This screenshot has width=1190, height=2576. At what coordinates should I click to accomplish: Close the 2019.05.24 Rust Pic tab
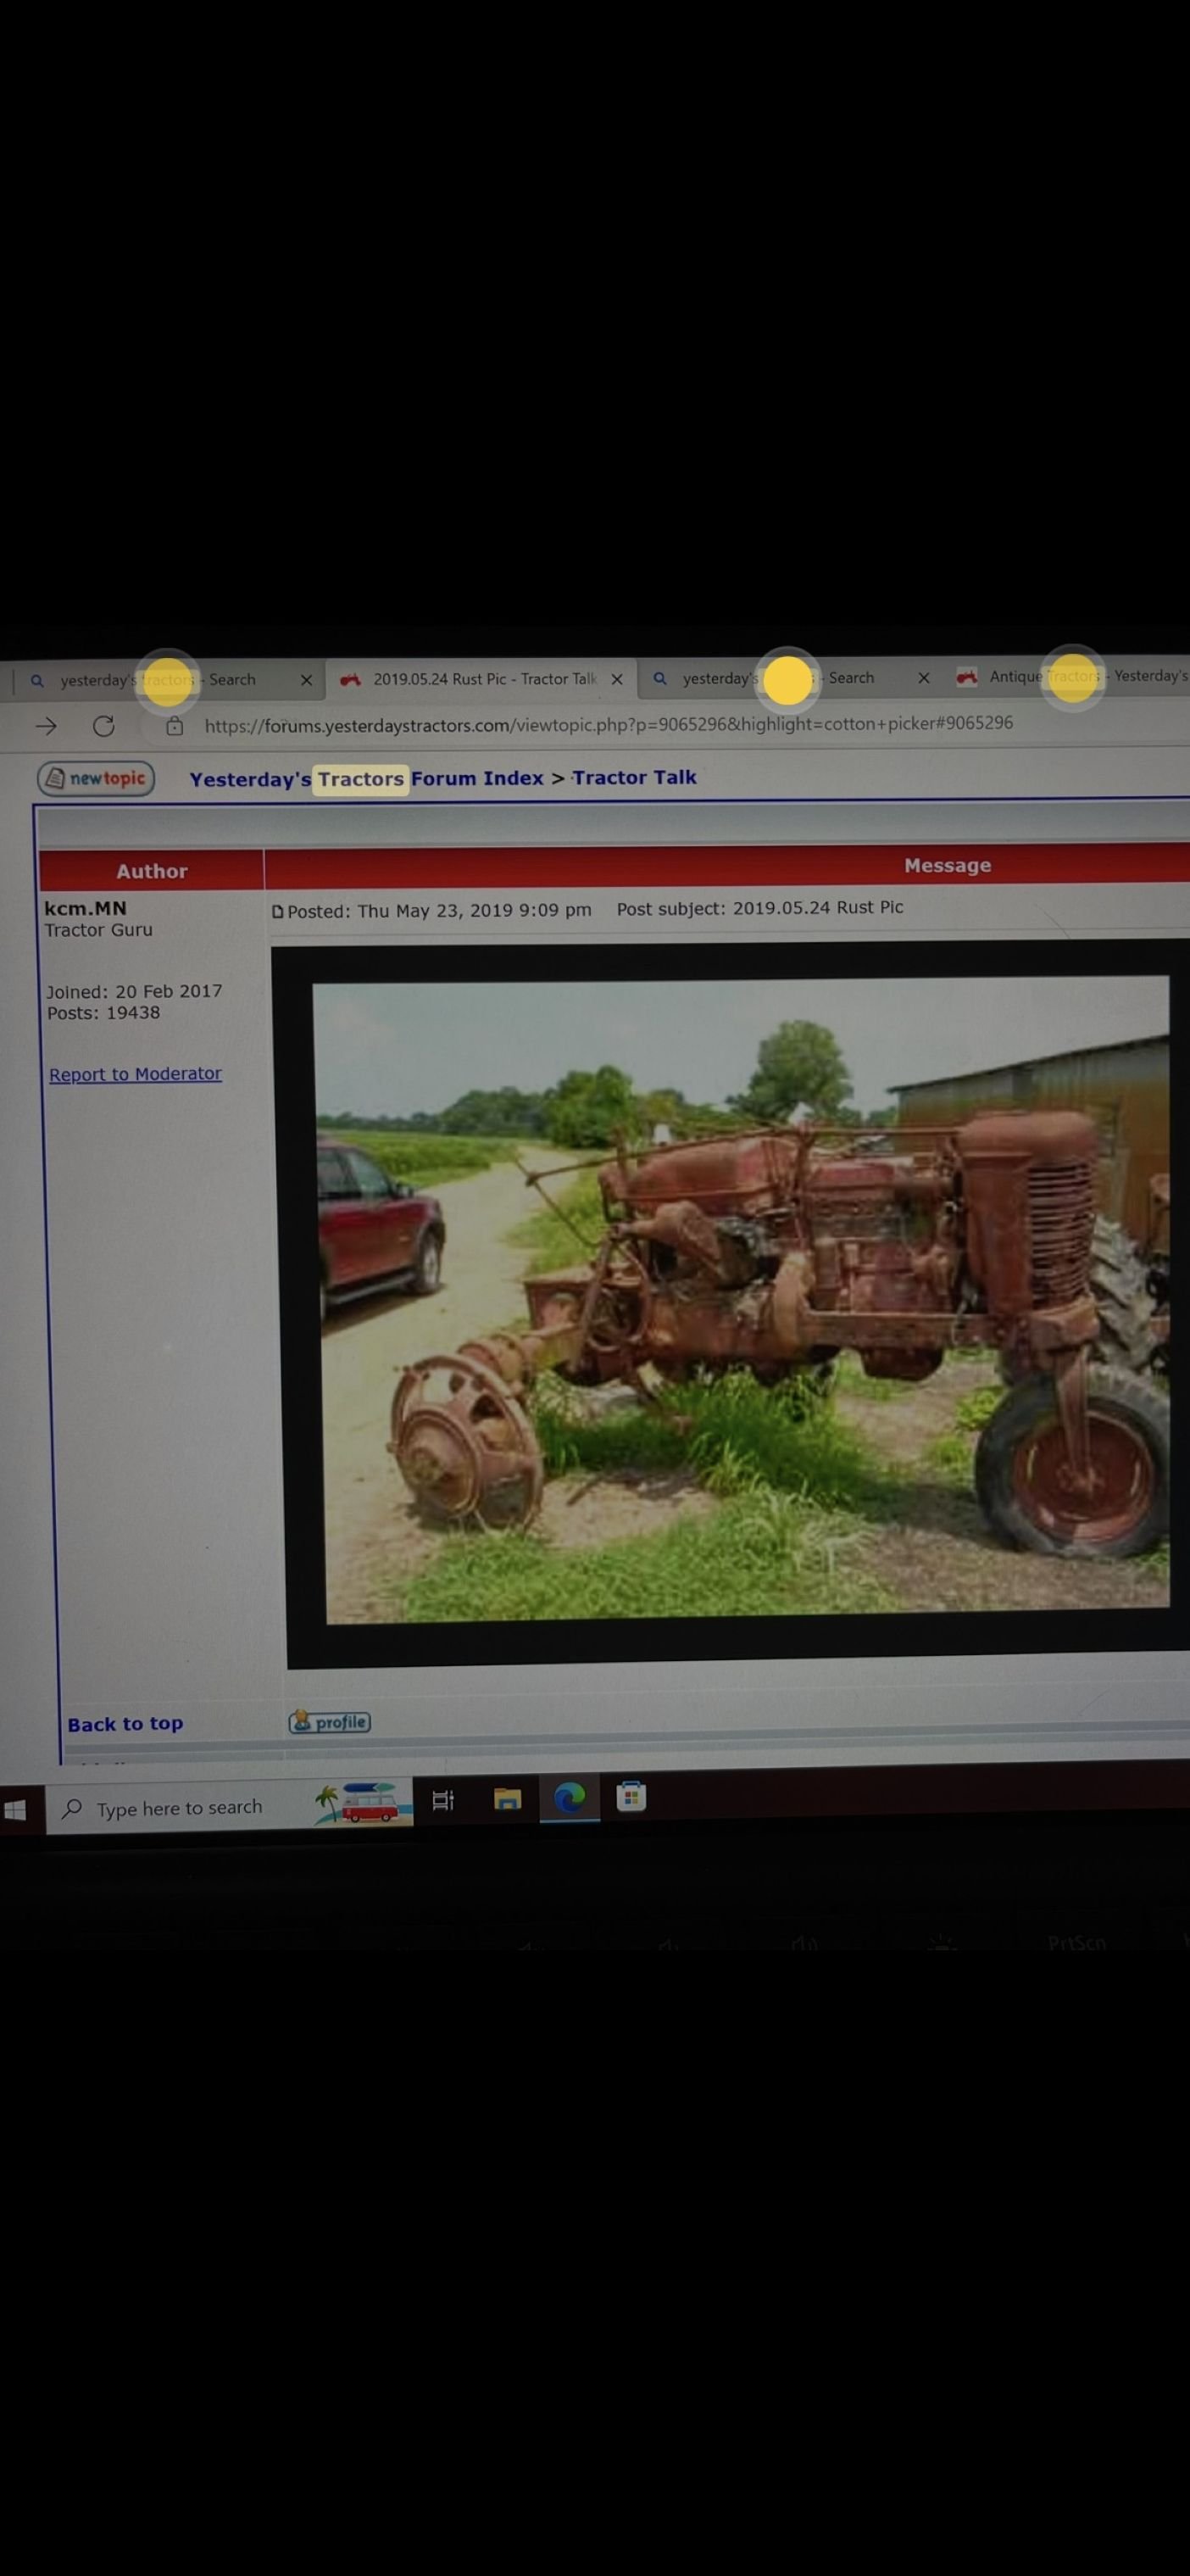pos(617,679)
